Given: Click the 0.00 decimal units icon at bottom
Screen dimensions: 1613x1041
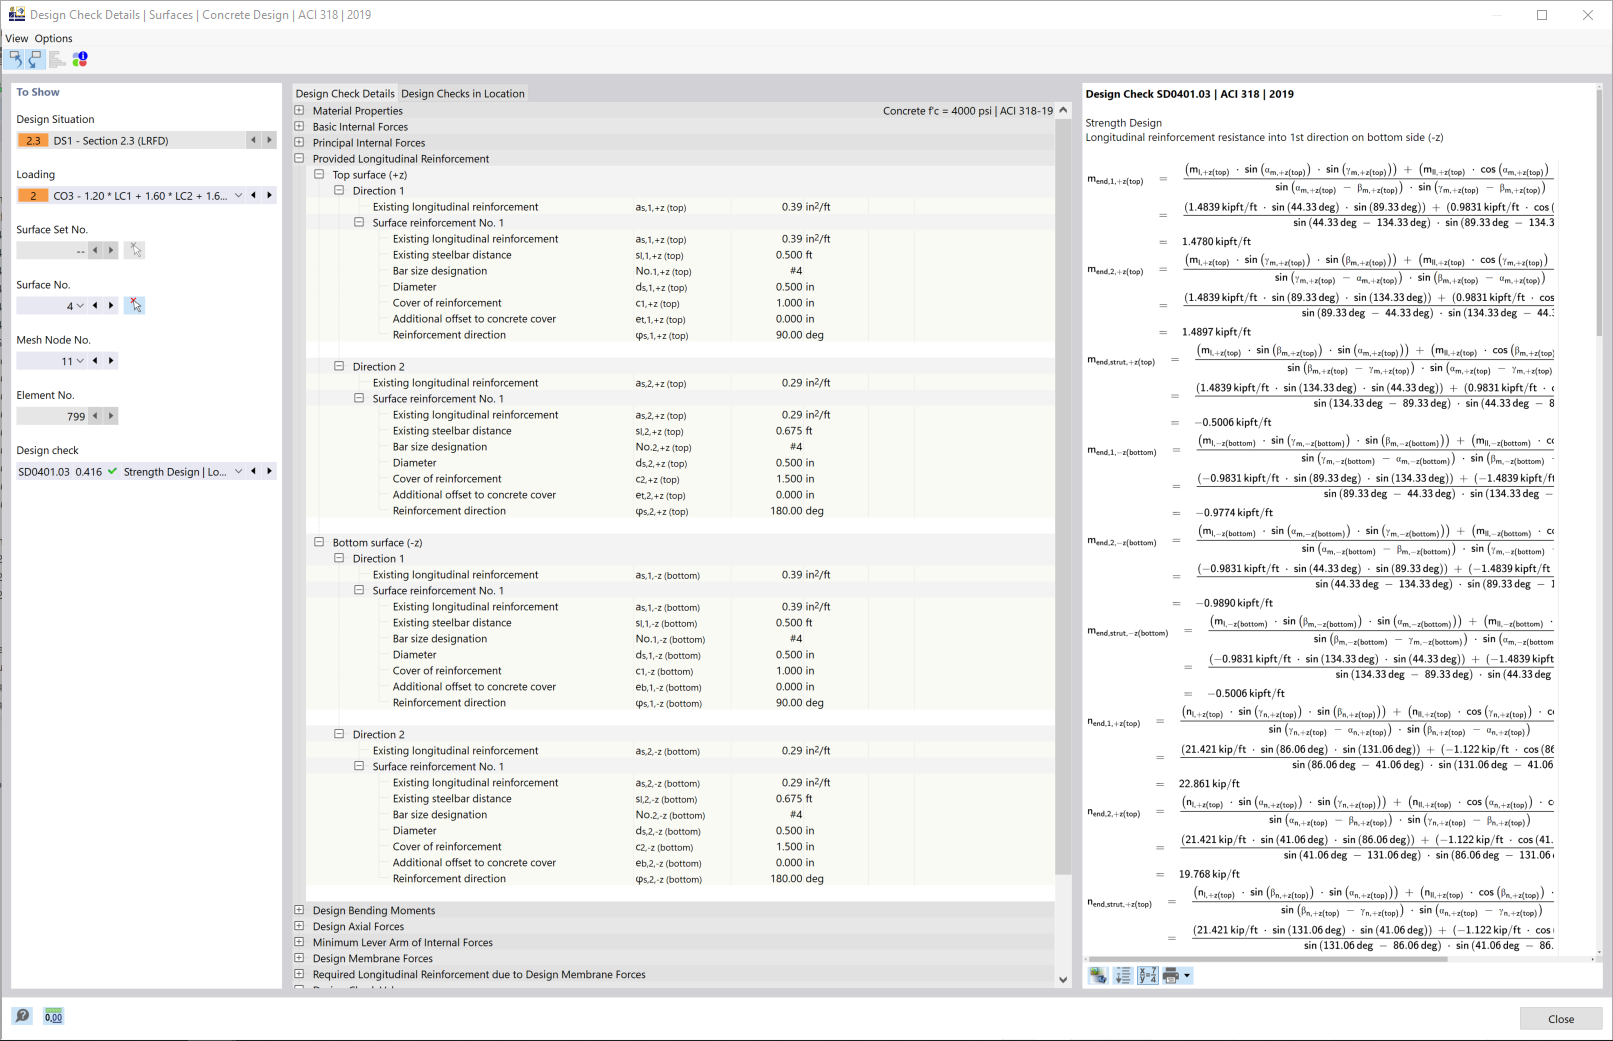Looking at the screenshot, I should tap(54, 1016).
